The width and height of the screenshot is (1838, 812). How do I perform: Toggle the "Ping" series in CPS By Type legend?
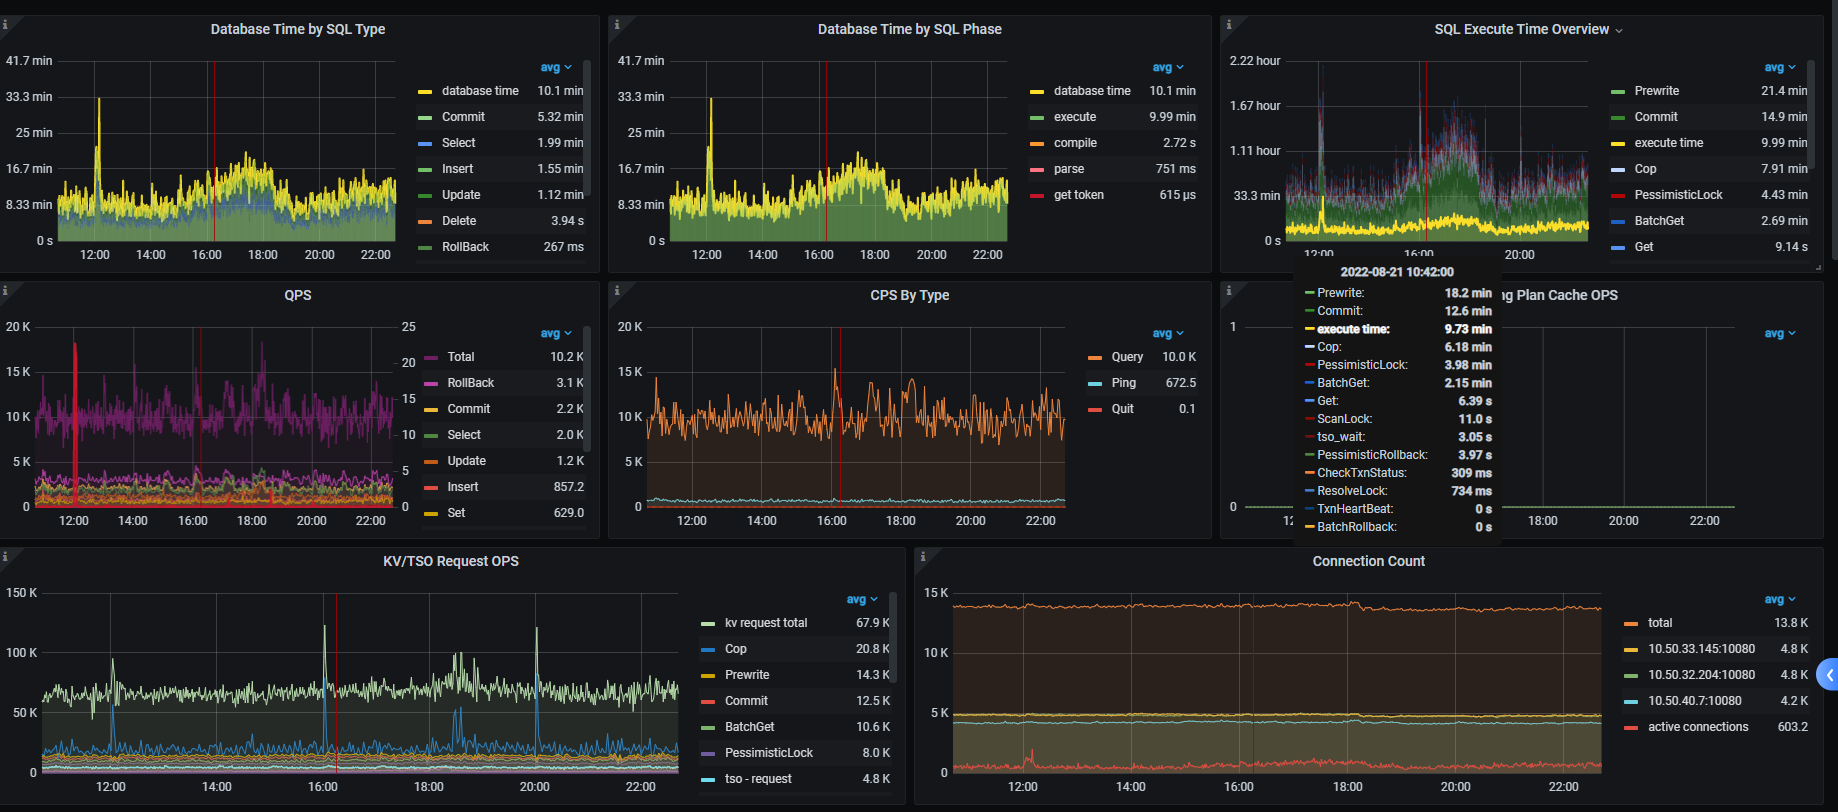(x=1123, y=383)
